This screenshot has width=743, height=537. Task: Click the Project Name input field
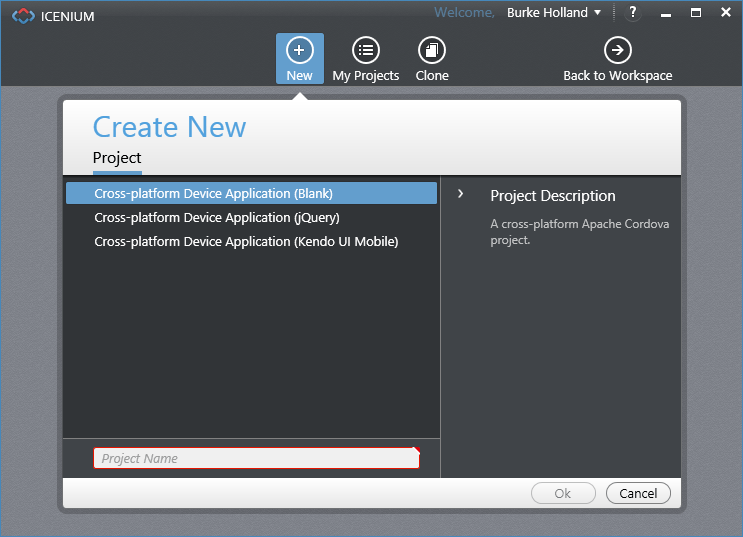tap(256, 458)
